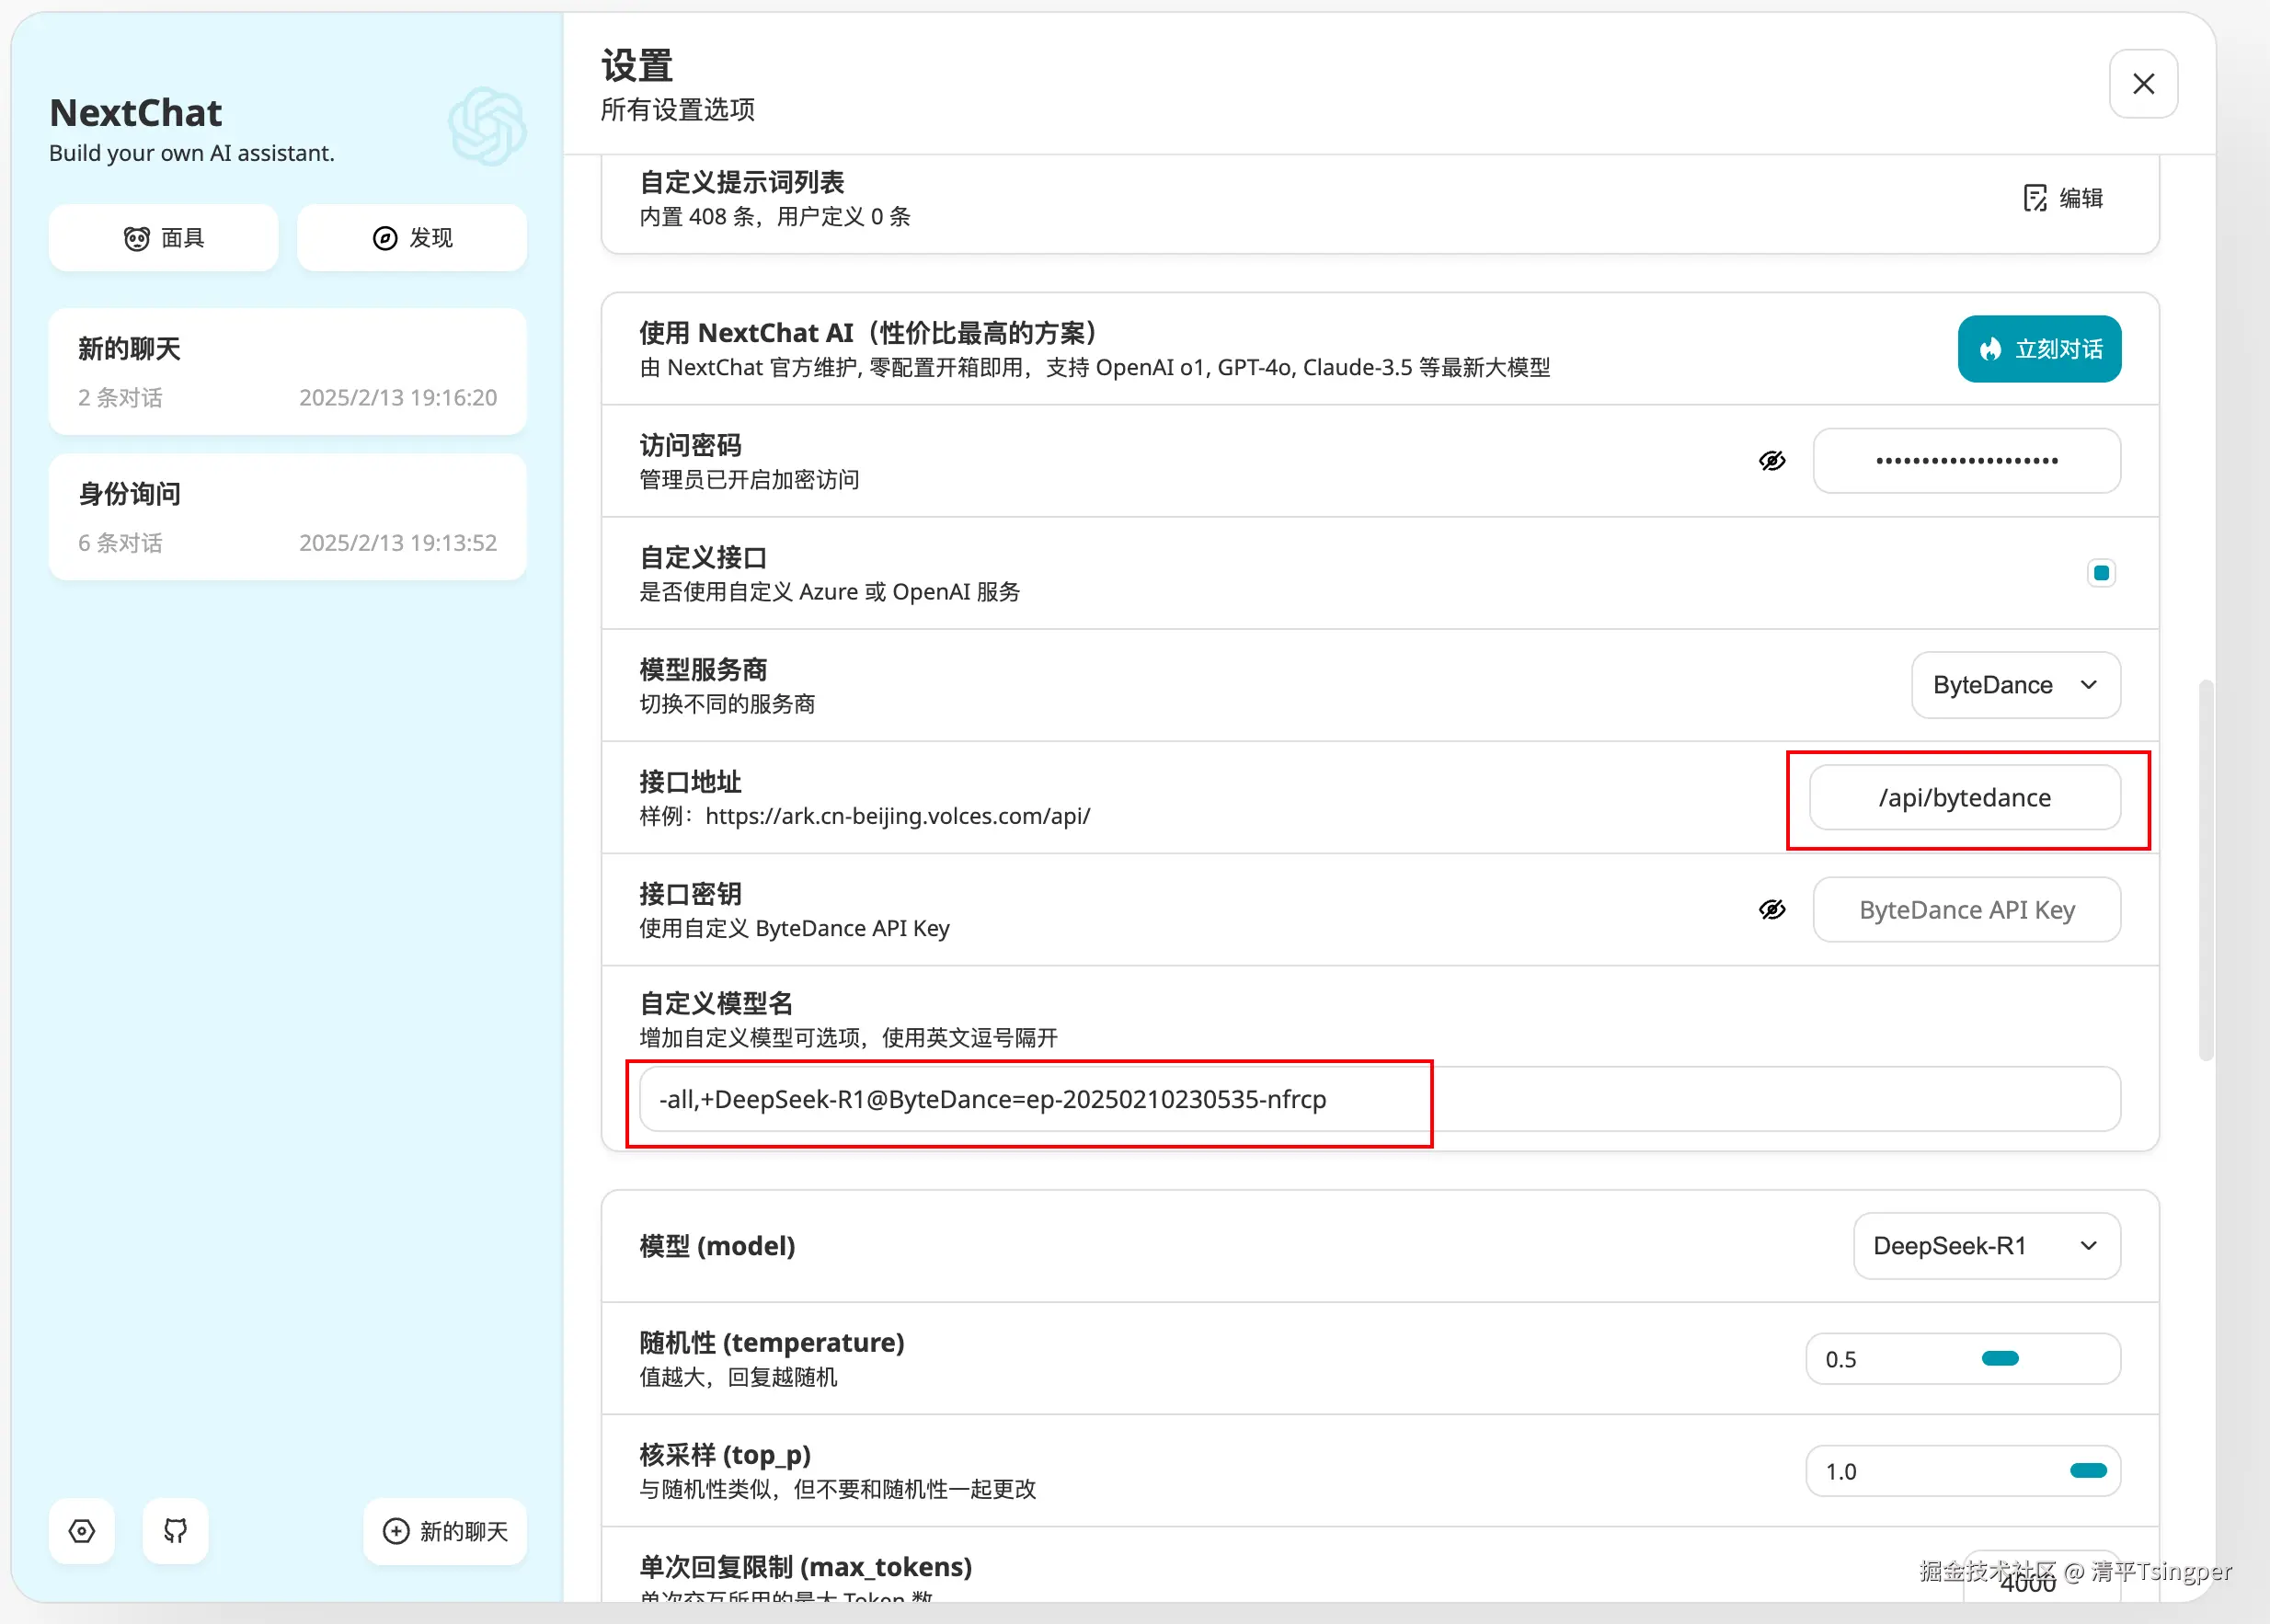Viewport: 2270px width, 1624px height.
Task: Toggle visibility of the 接口密钥 field
Action: tap(1772, 910)
